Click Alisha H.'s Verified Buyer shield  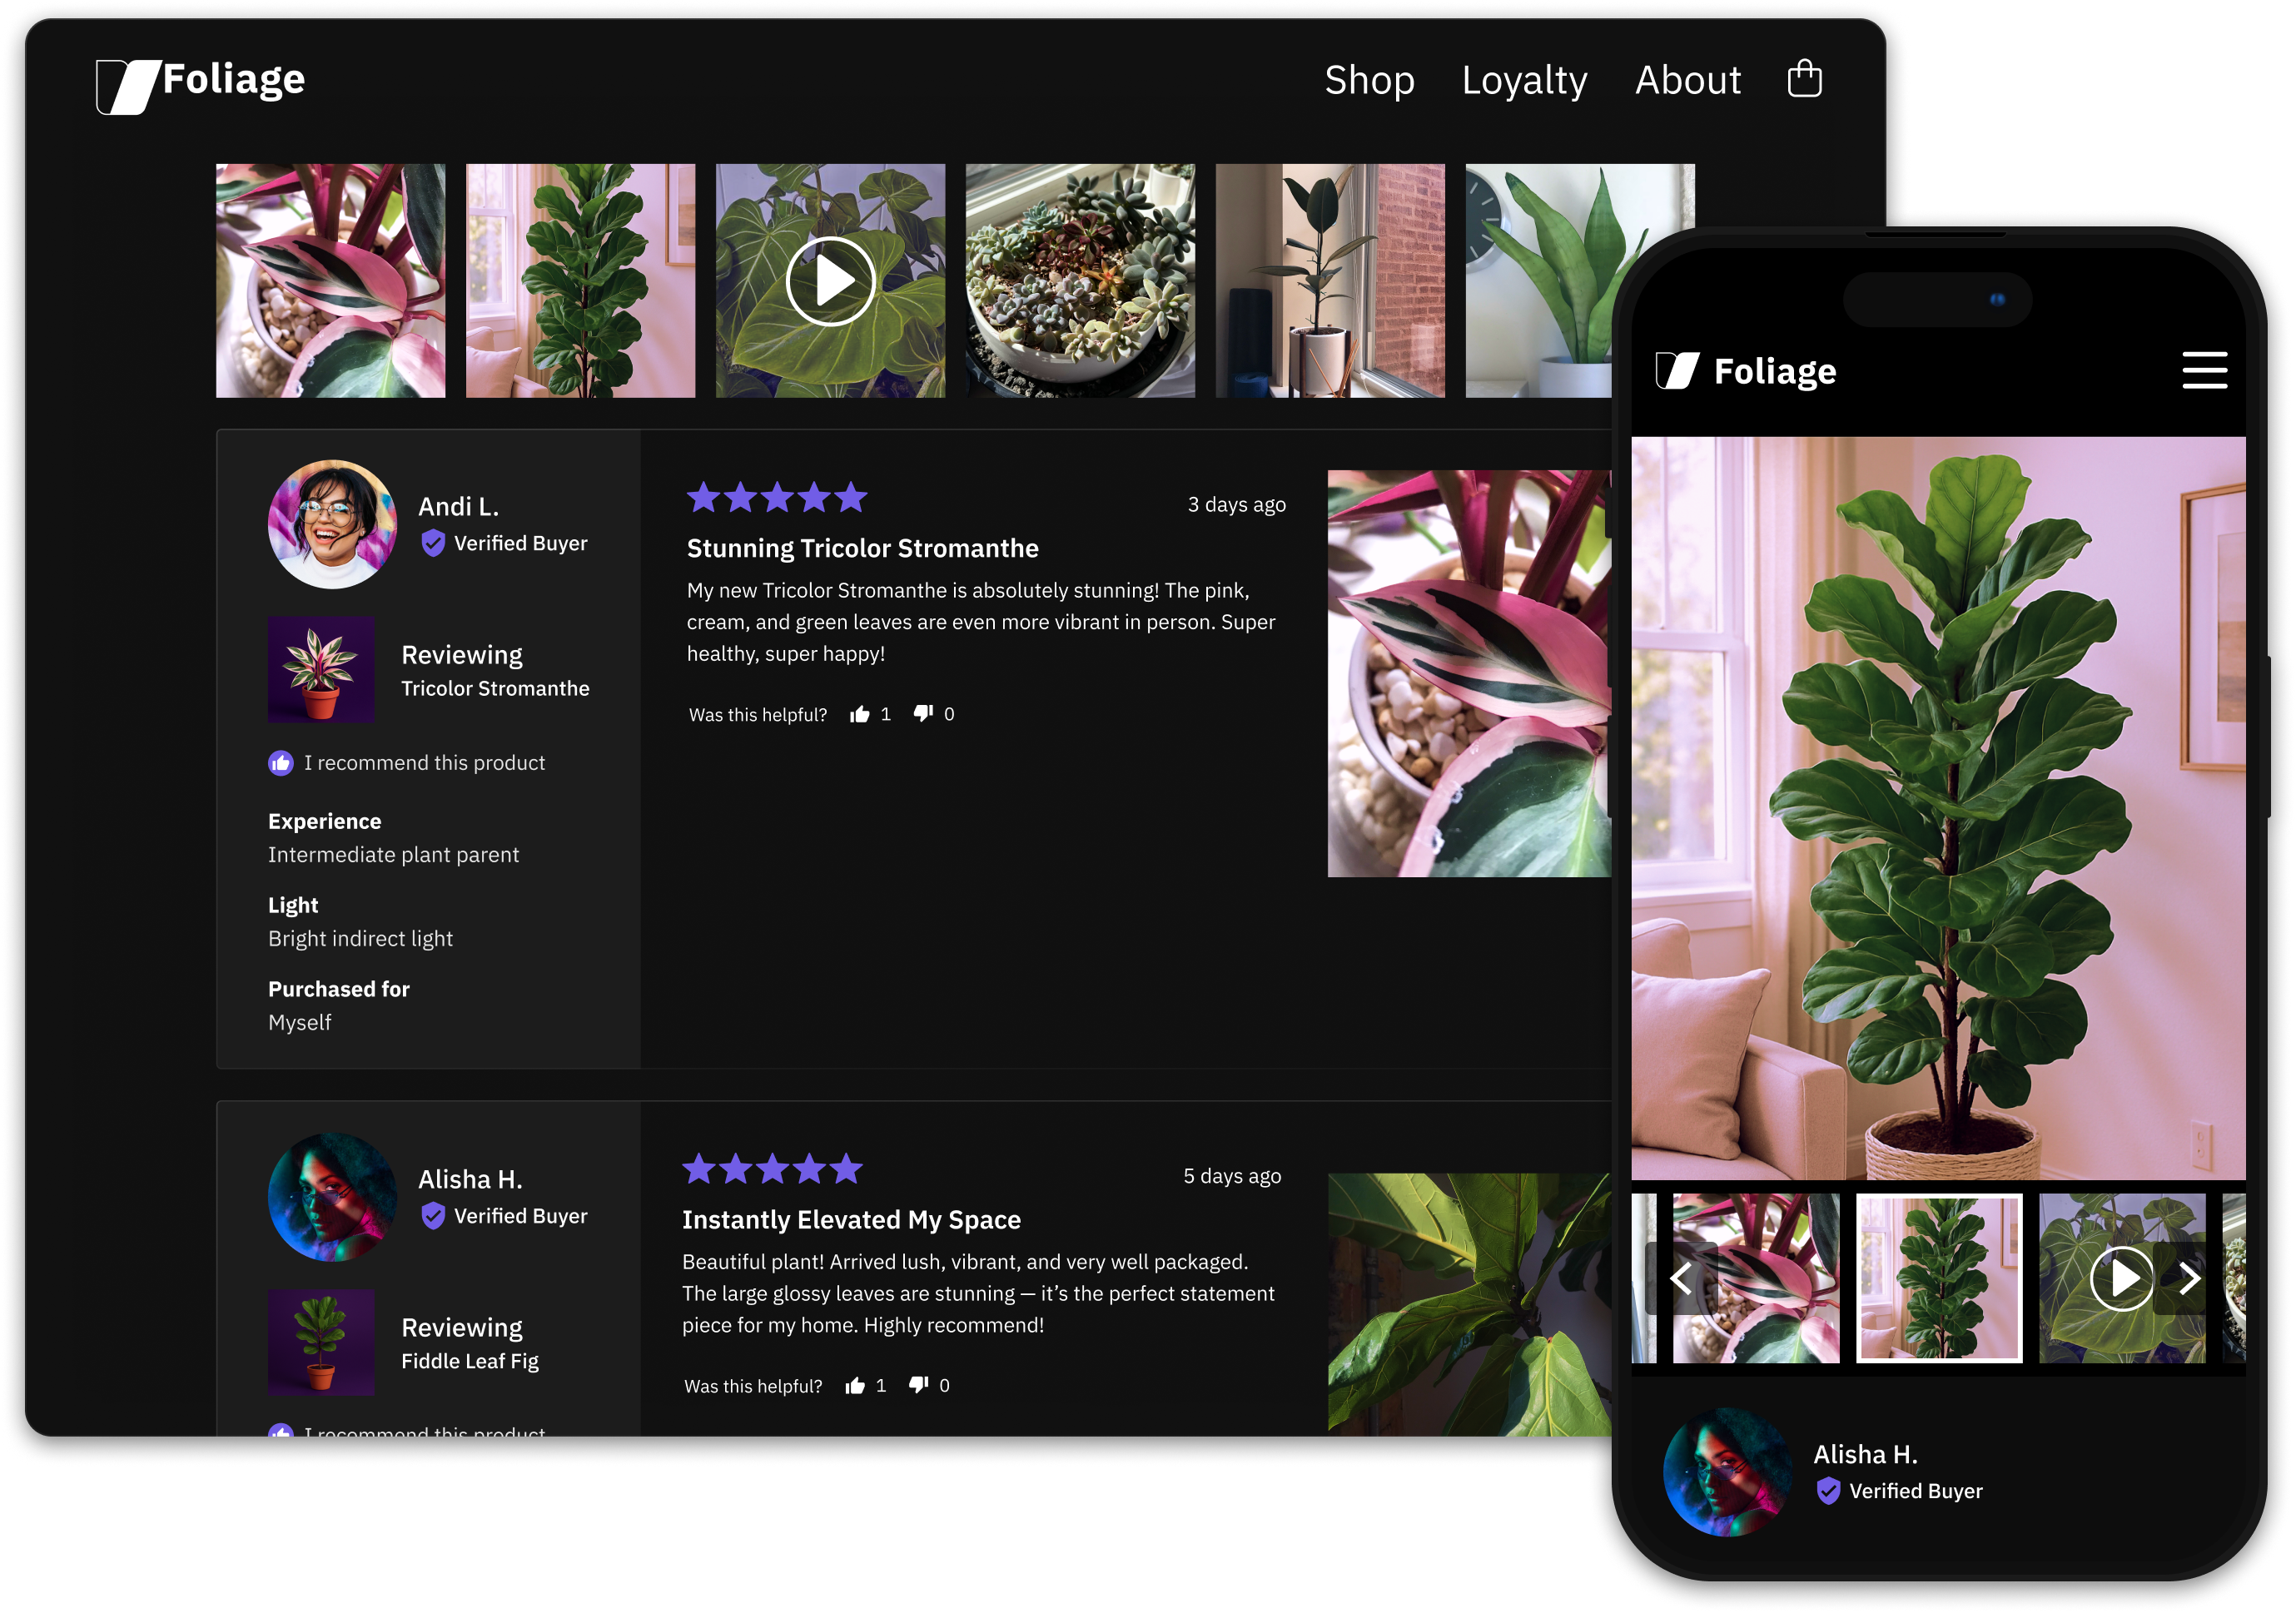pos(434,1216)
